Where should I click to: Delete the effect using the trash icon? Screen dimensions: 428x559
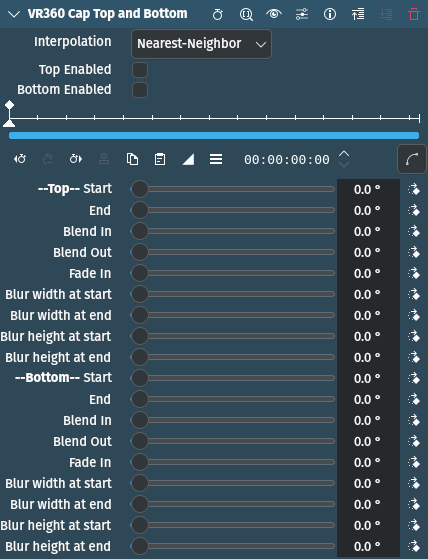pyautogui.click(x=414, y=14)
